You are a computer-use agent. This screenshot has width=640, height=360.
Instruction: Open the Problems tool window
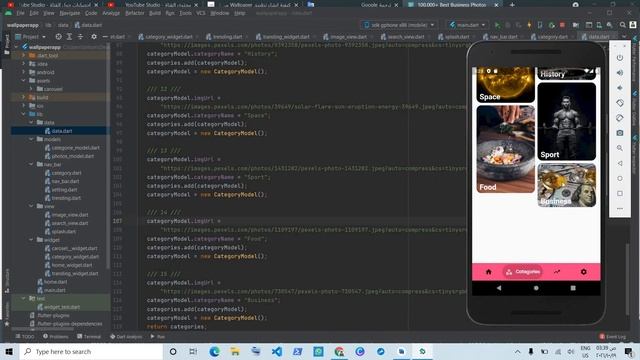tap(56, 337)
